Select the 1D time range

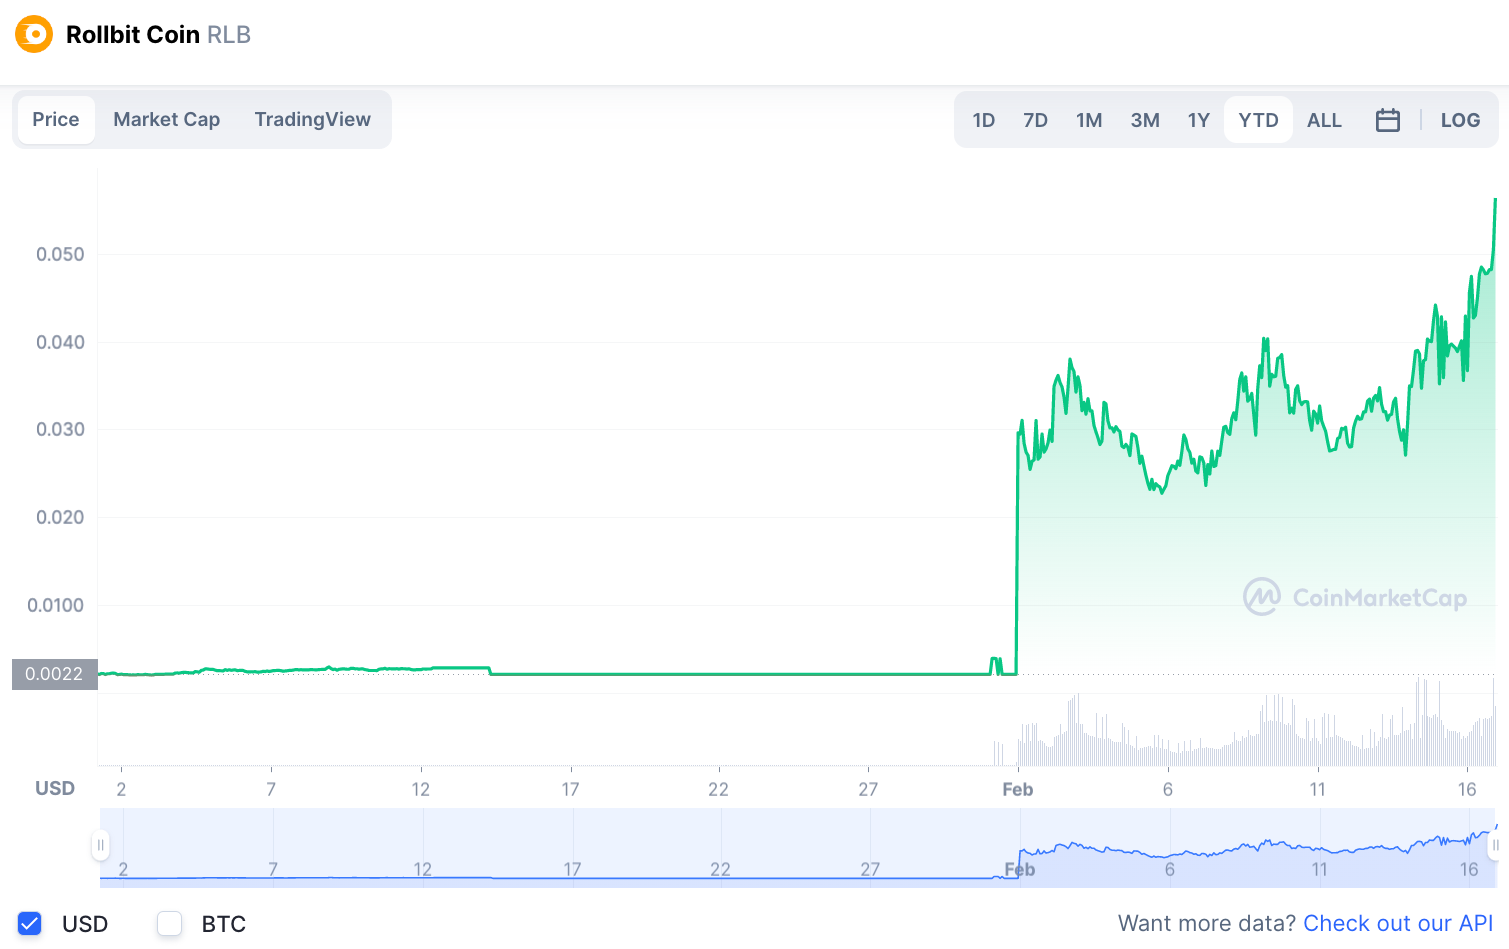coord(984,120)
